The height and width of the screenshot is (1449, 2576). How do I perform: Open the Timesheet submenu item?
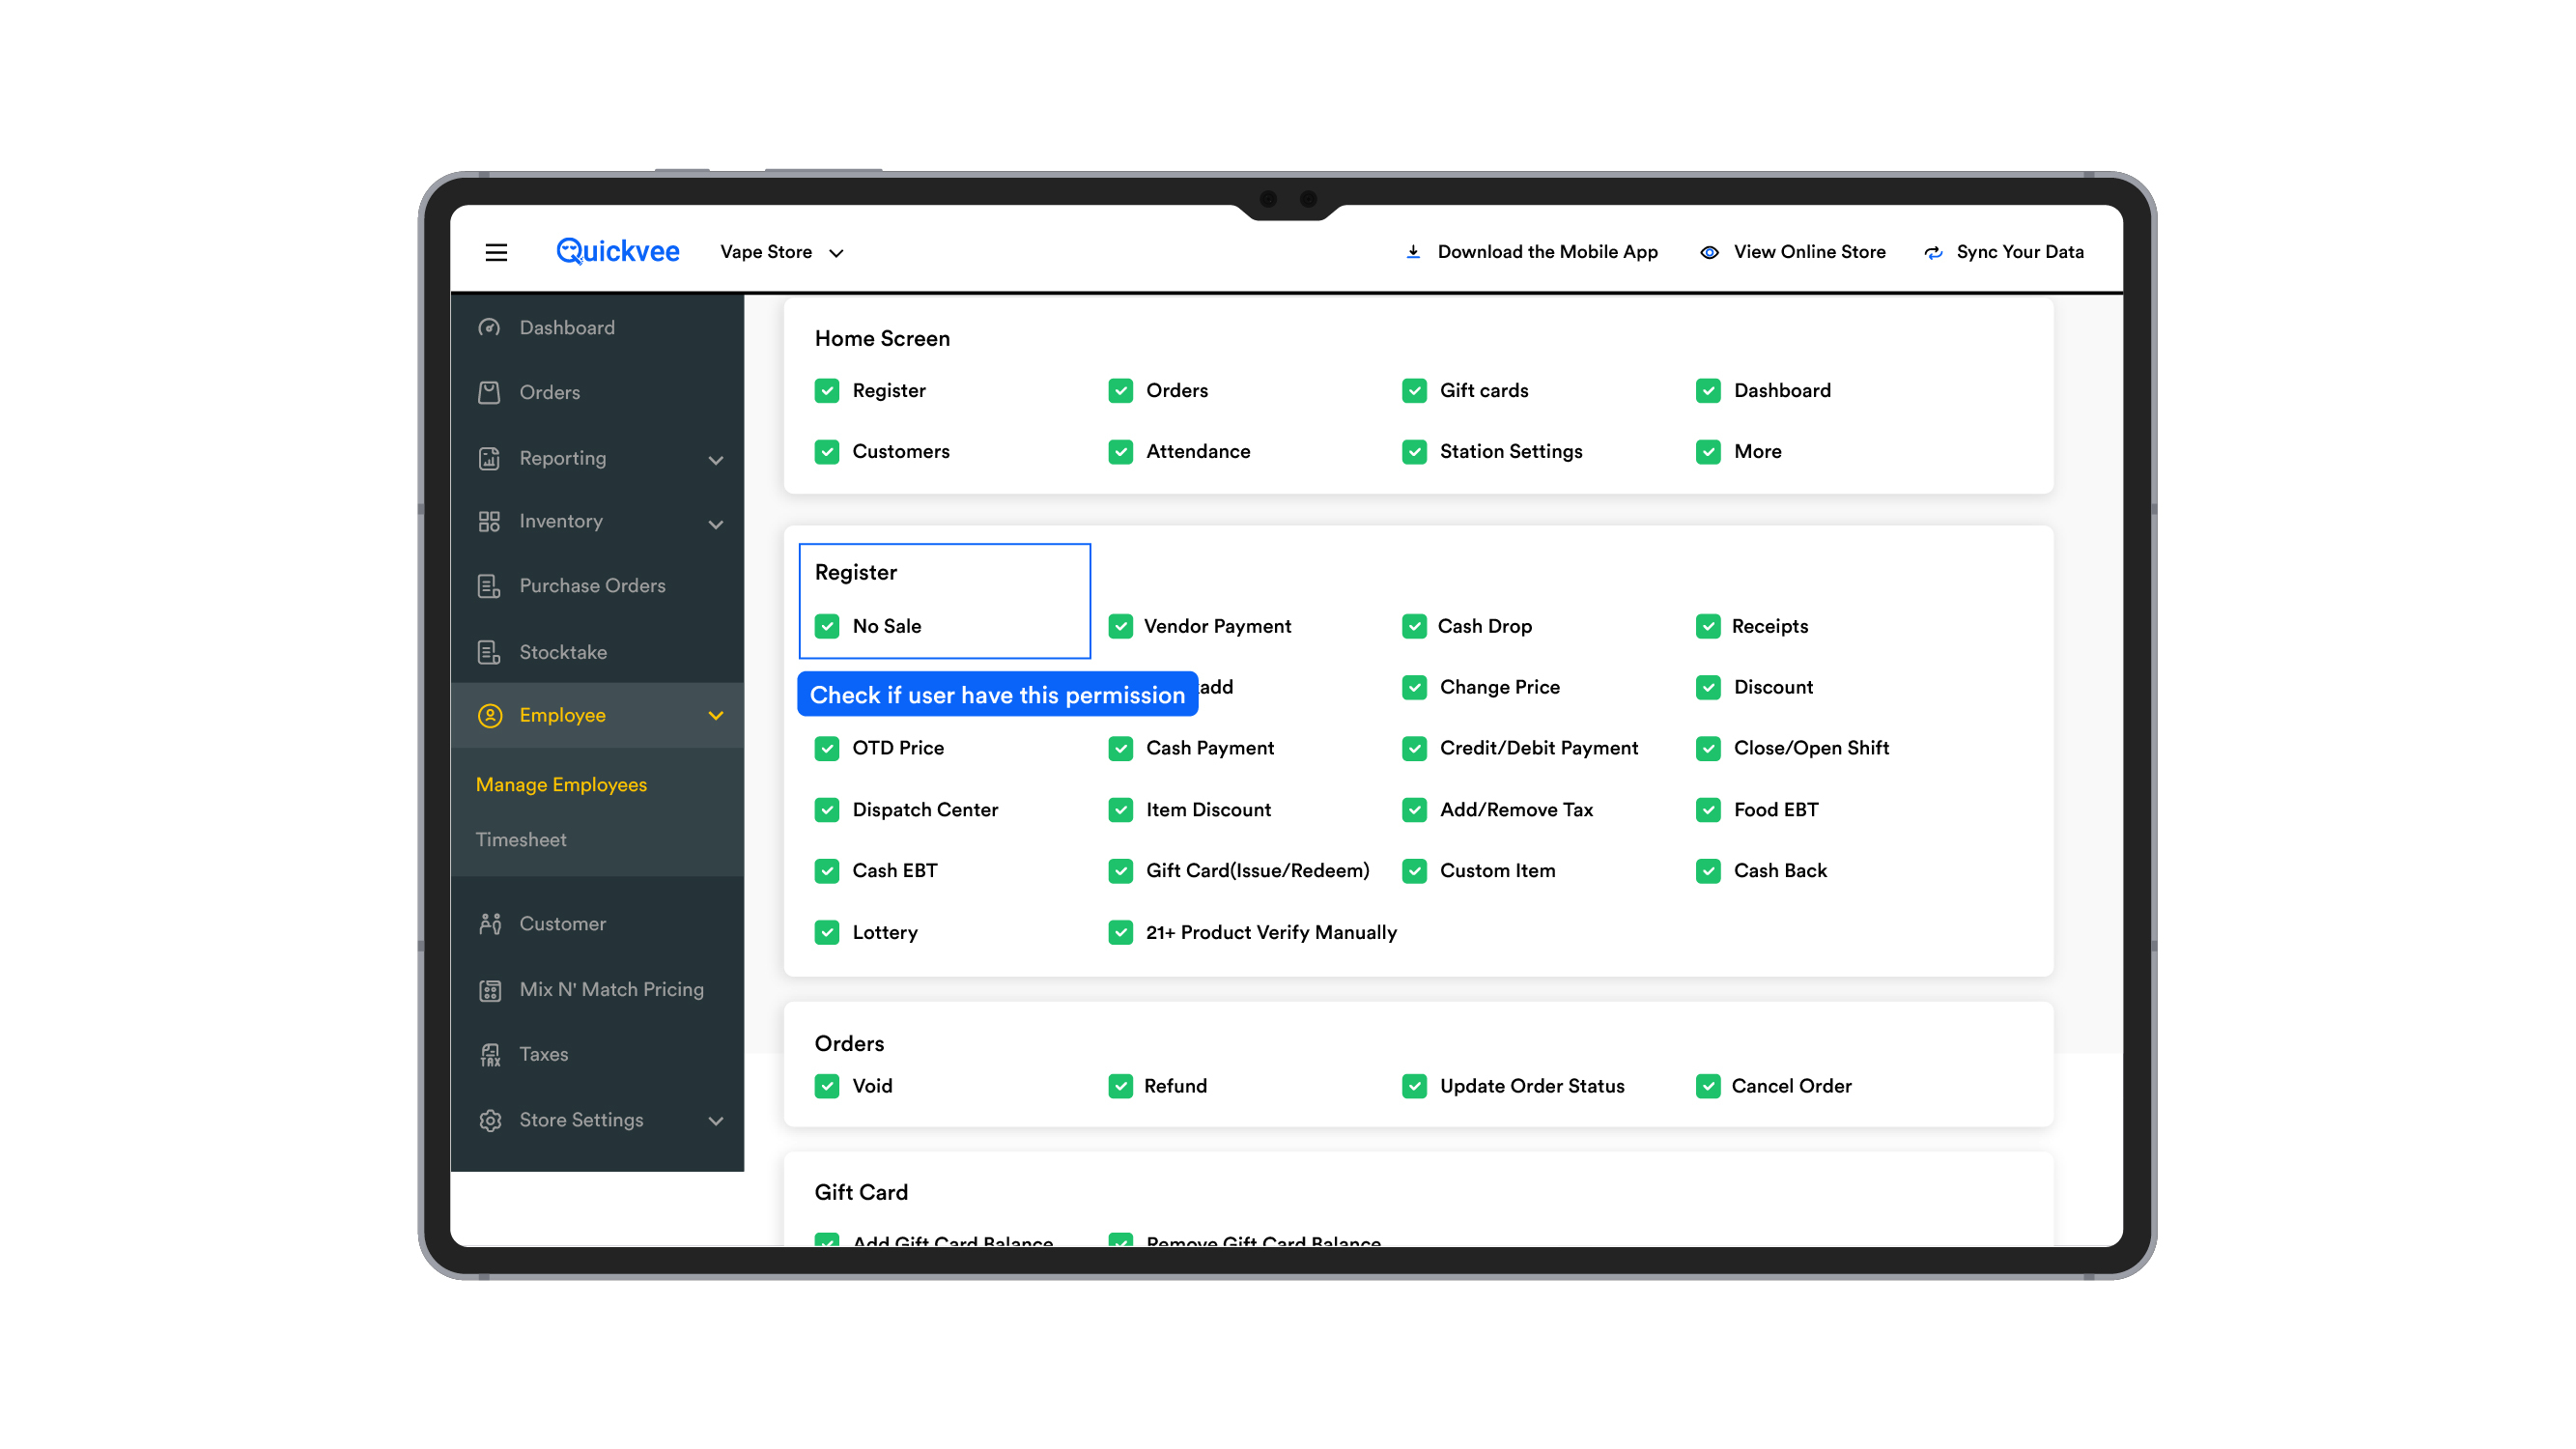[521, 840]
